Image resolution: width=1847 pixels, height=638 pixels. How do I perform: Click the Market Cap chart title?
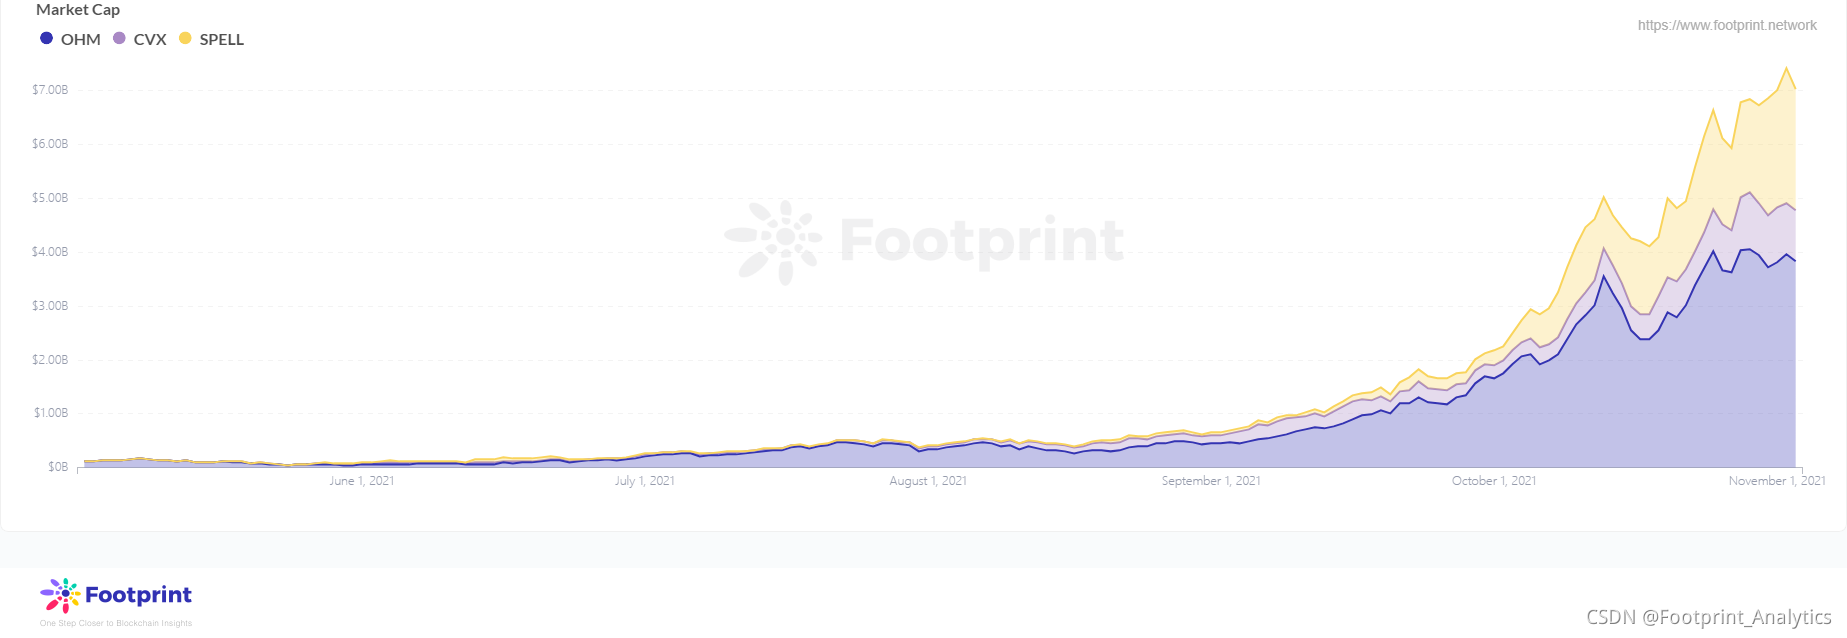tap(78, 9)
